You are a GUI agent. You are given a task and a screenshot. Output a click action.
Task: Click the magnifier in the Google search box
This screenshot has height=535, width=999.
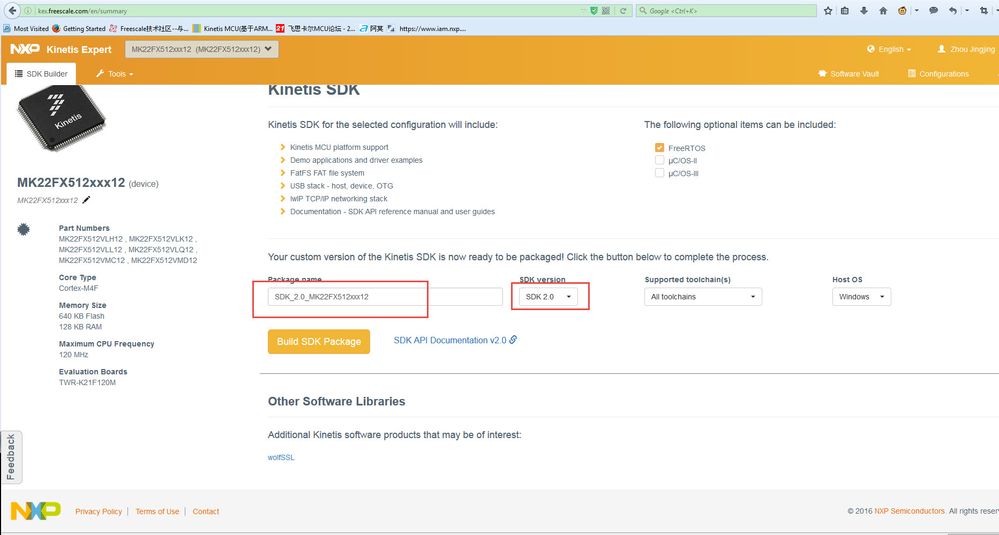tap(643, 11)
